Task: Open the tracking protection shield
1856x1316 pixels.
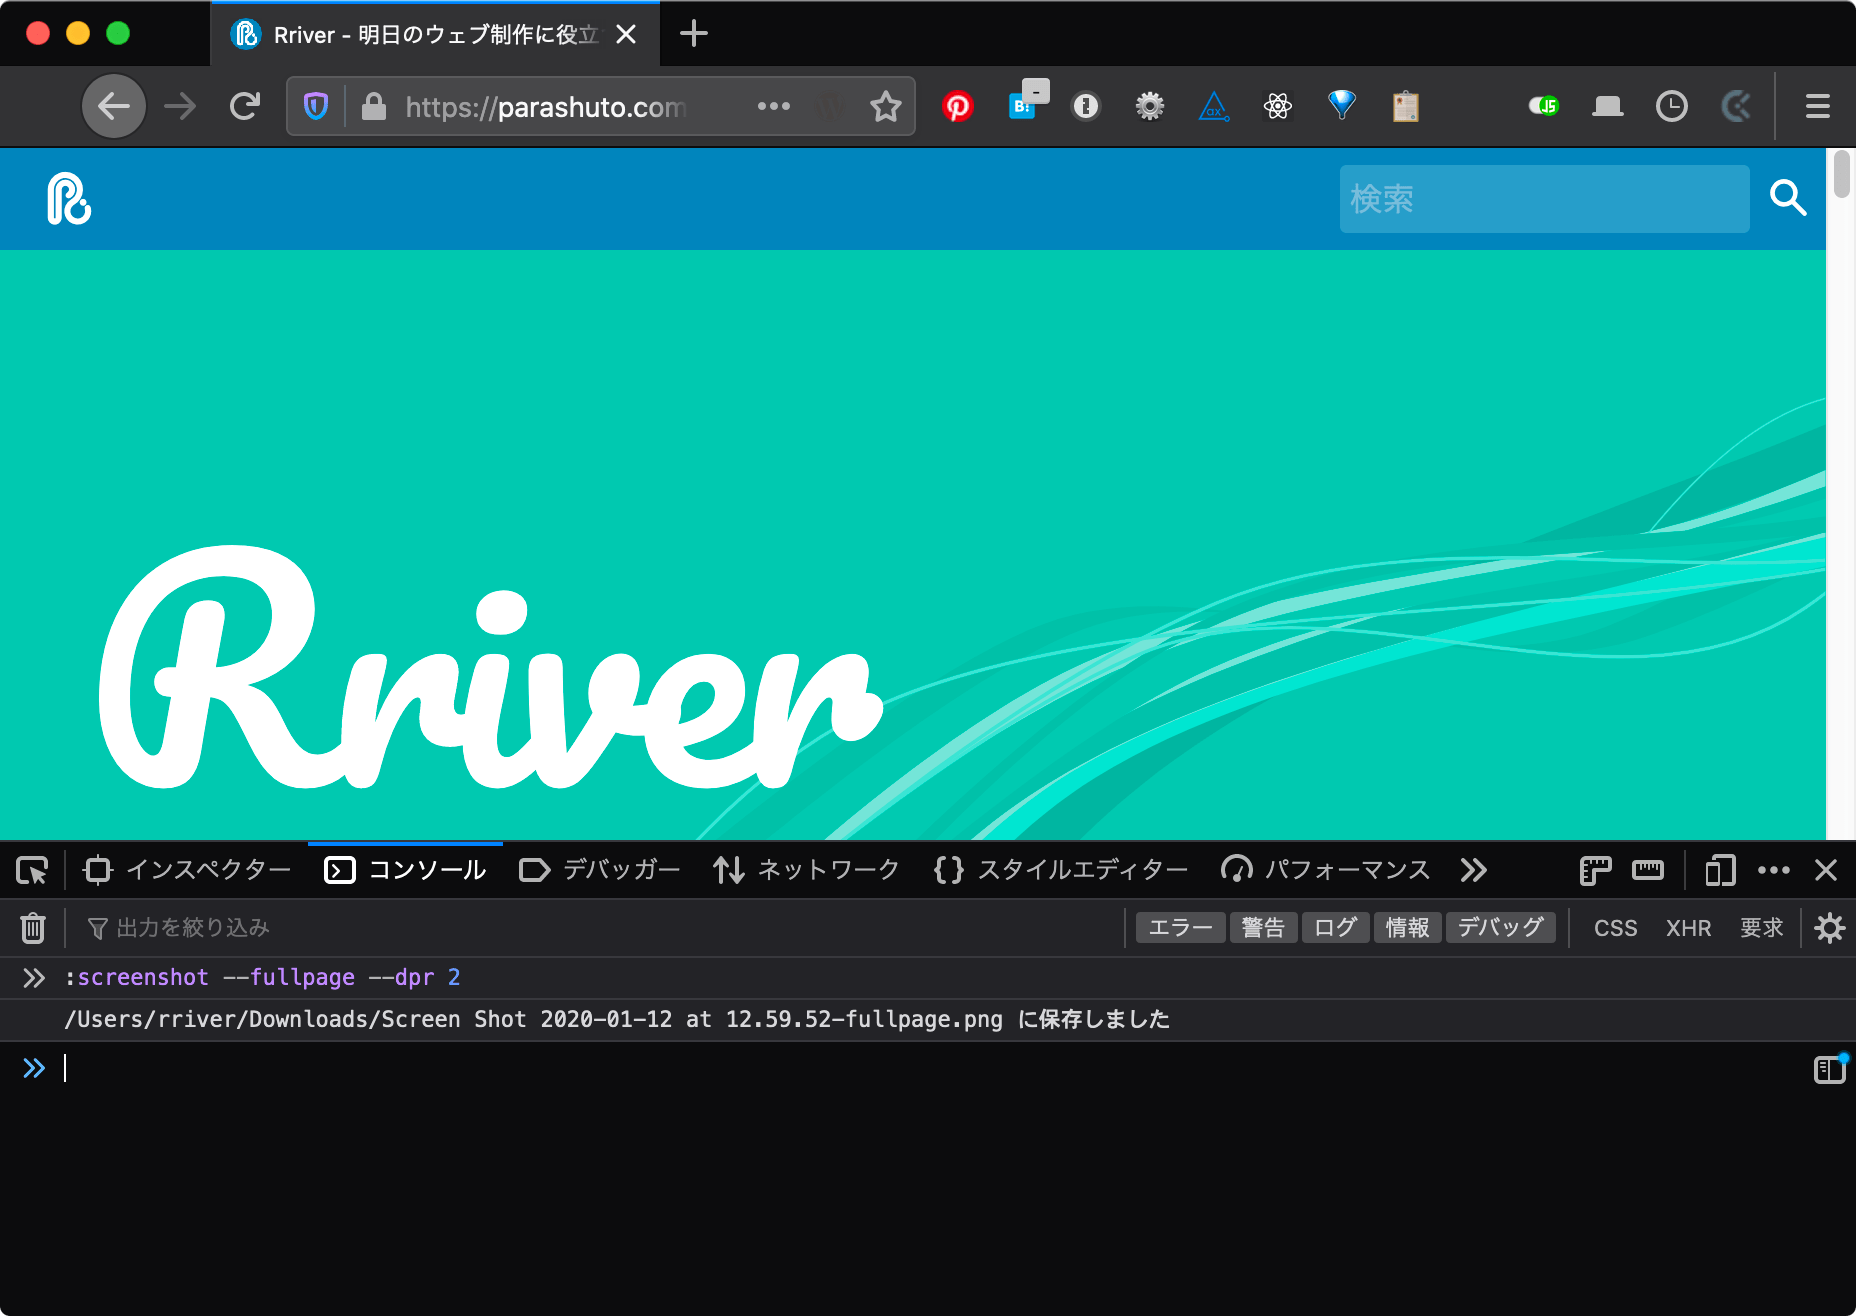Action: point(316,106)
